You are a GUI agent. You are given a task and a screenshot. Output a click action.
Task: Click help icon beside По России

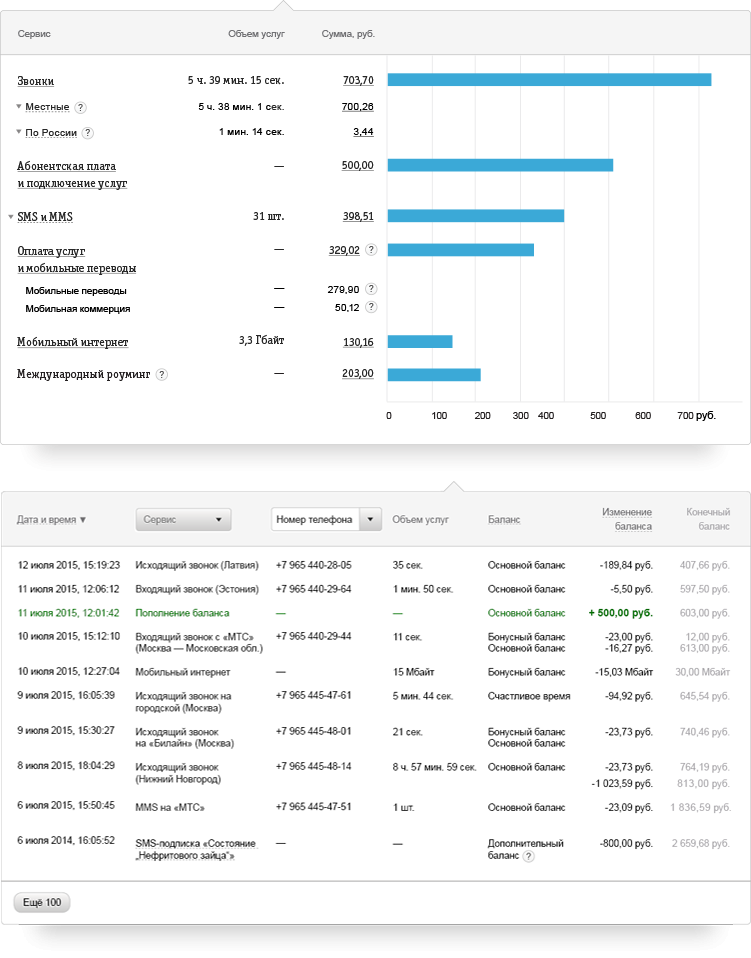pos(88,132)
